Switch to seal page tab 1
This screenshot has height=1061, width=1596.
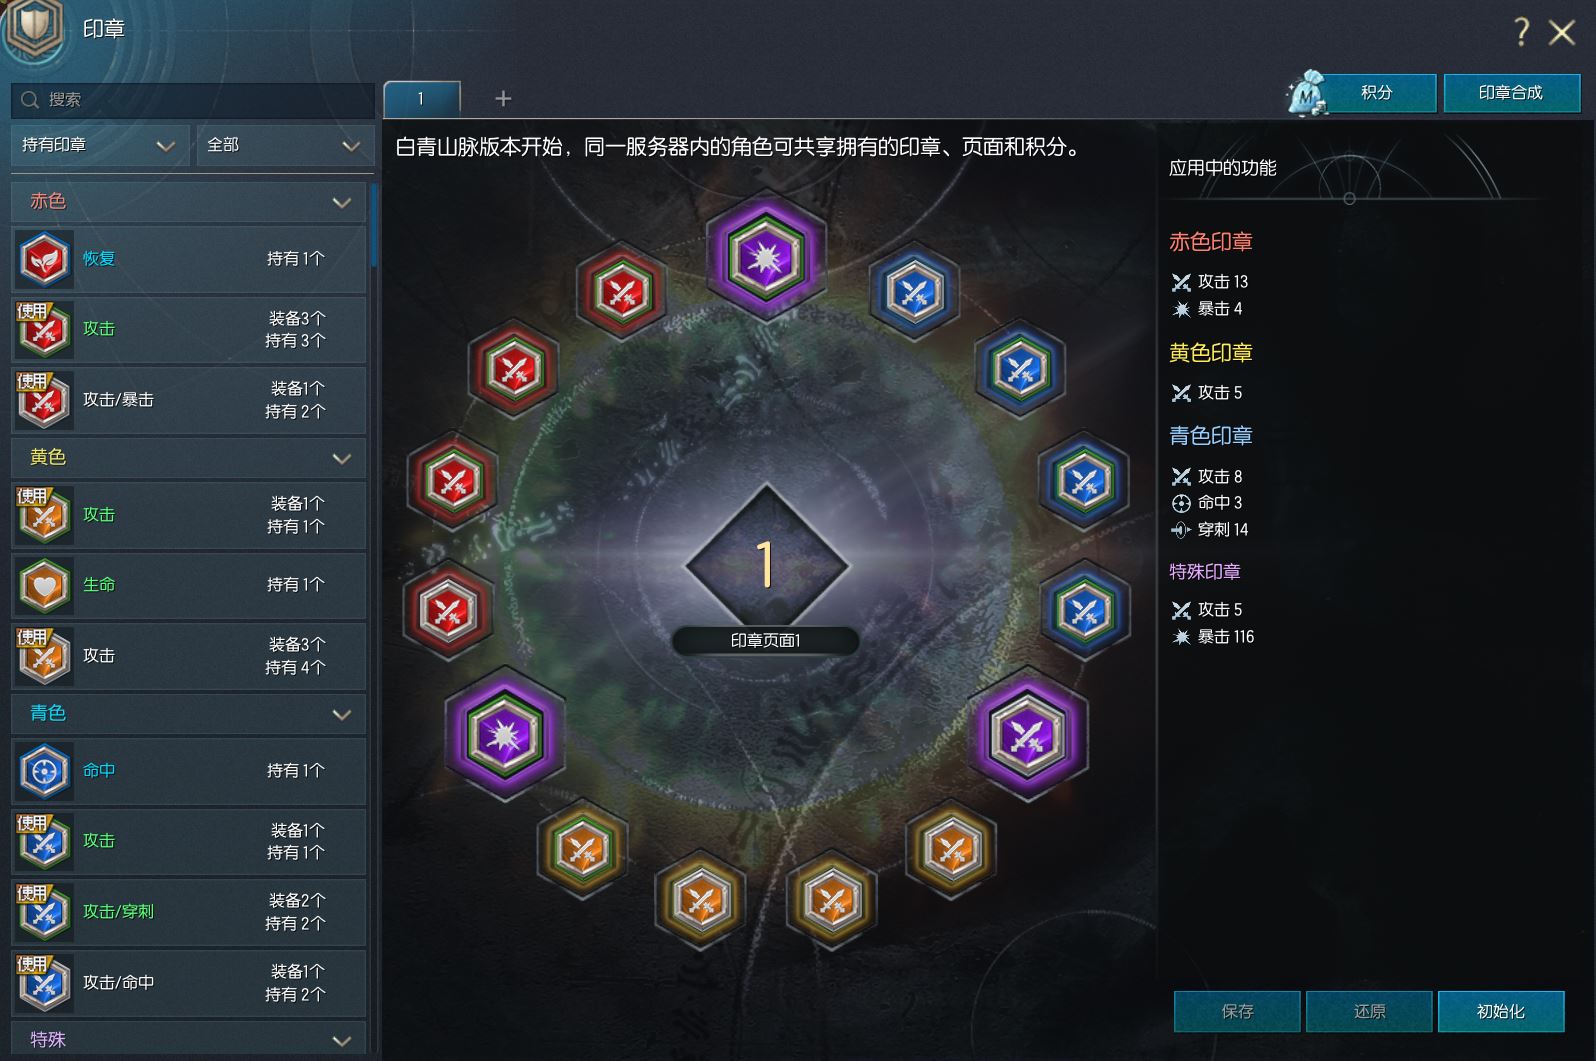(x=422, y=99)
